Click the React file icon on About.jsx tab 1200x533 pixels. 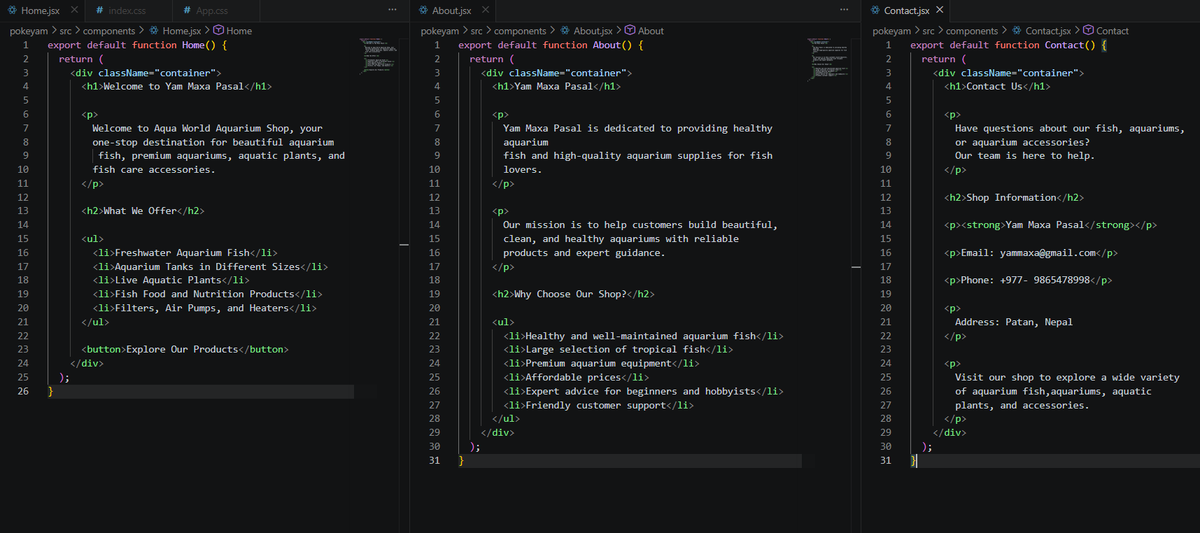click(423, 10)
